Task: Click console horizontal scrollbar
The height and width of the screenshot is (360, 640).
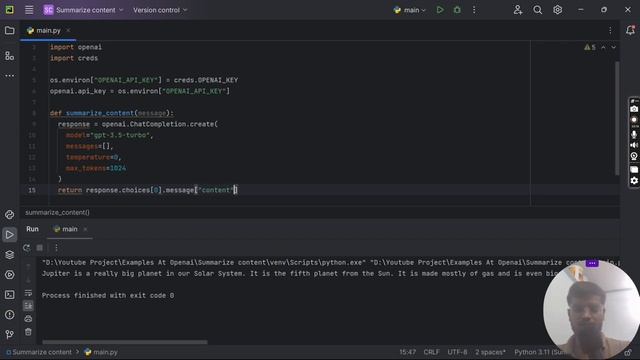Action: tap(125, 342)
